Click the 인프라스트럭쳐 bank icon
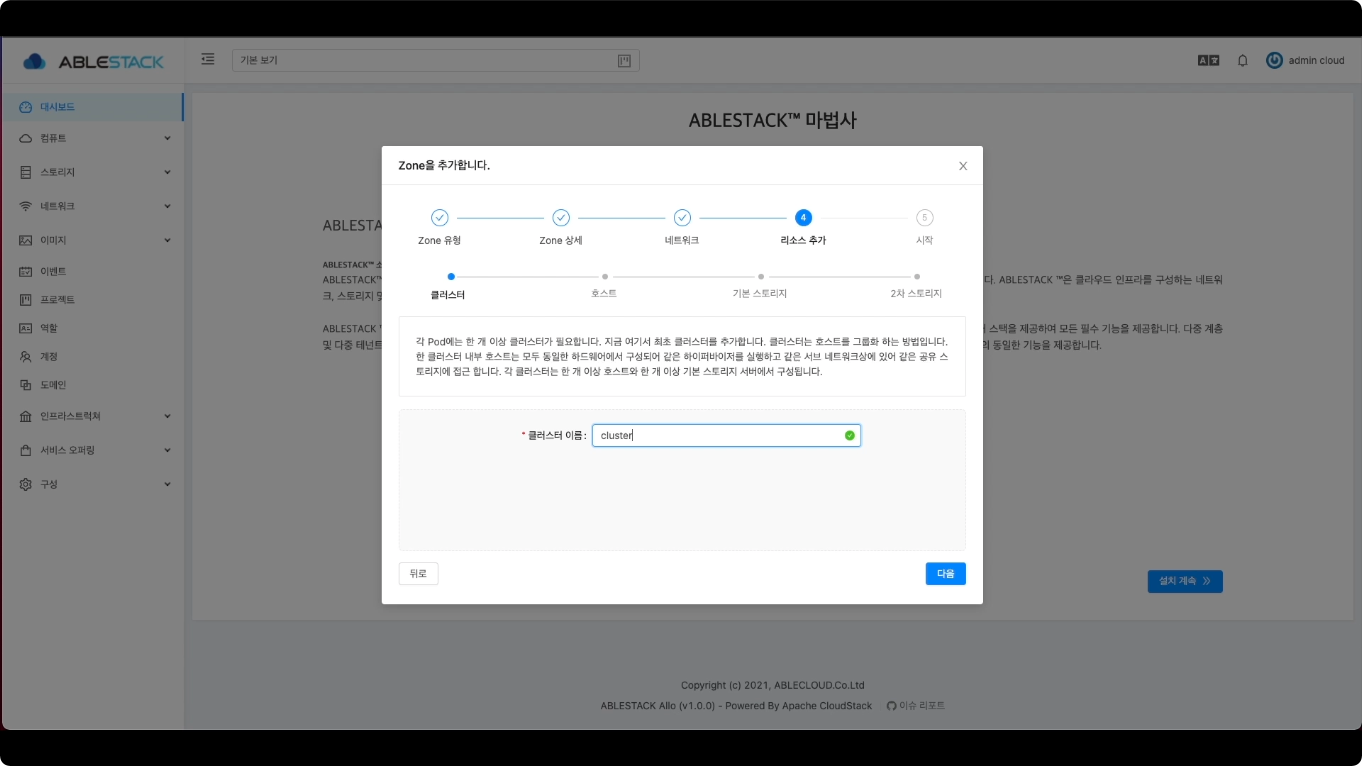The height and width of the screenshot is (766, 1362). click(26, 416)
